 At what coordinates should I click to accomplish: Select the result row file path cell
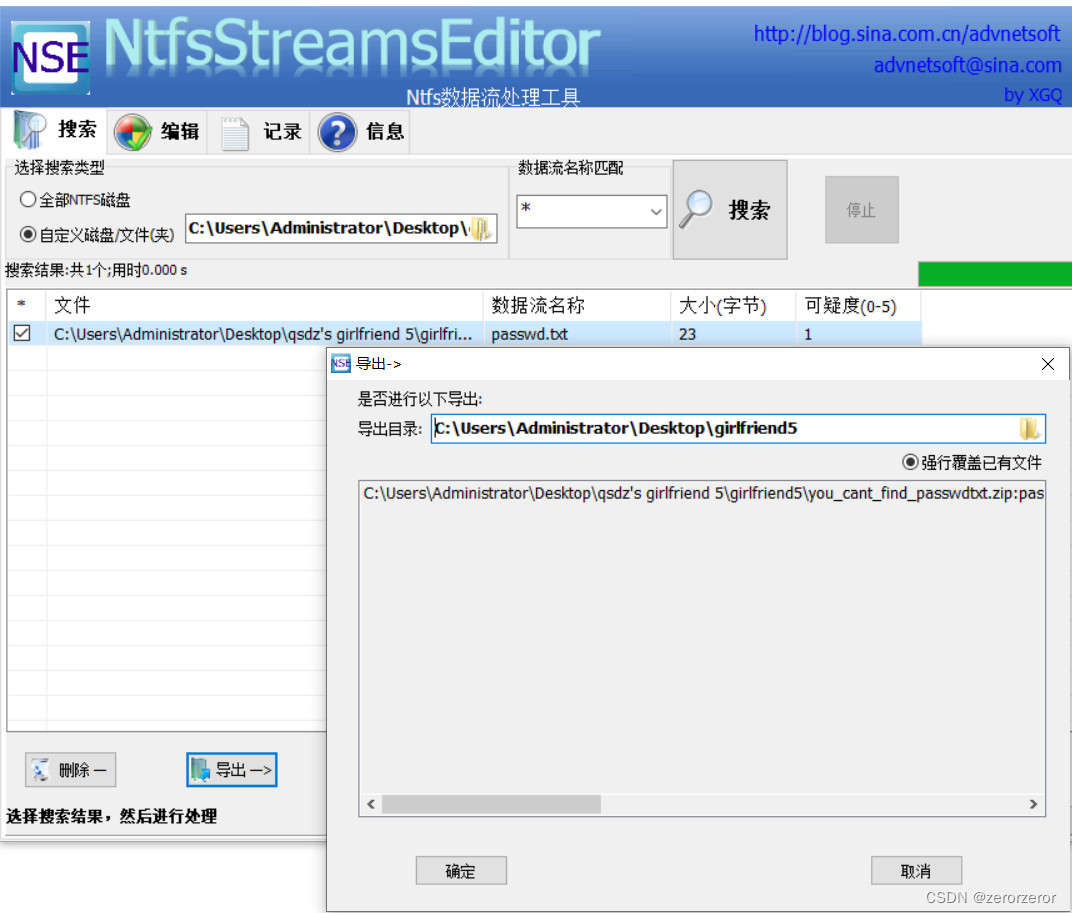pyautogui.click(x=263, y=334)
